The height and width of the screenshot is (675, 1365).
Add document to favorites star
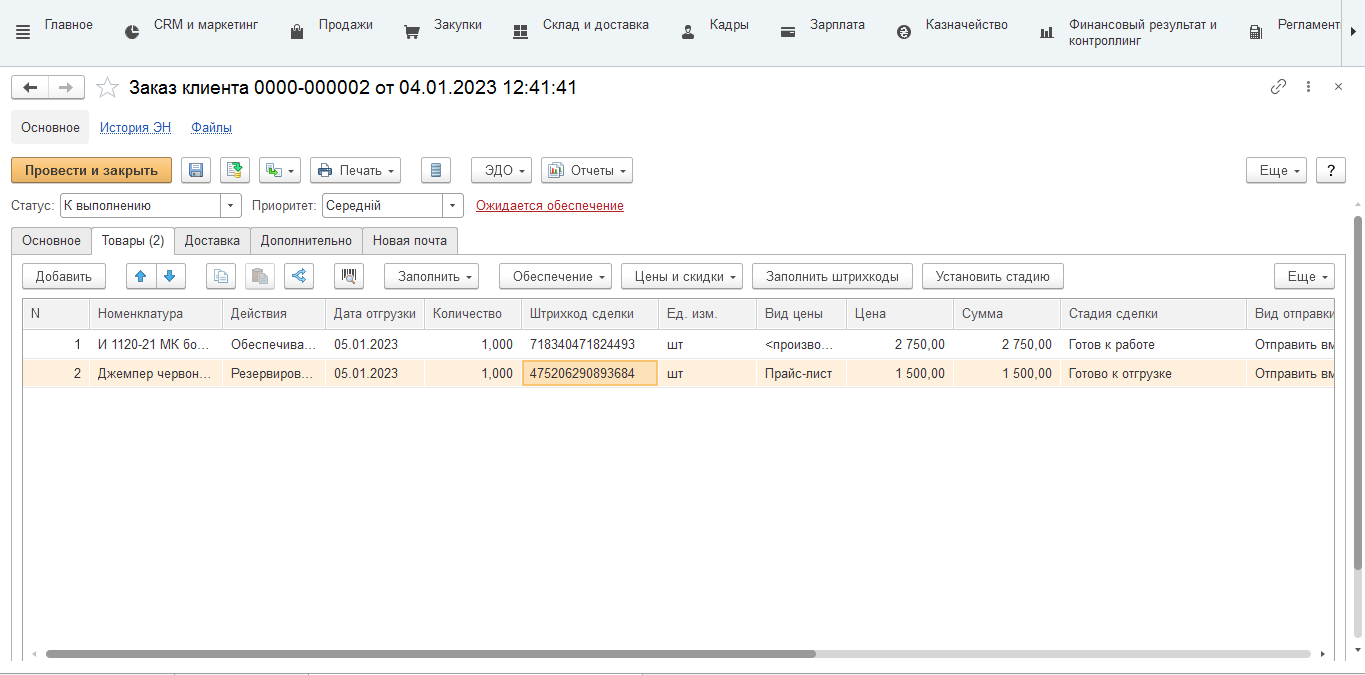[x=107, y=88]
